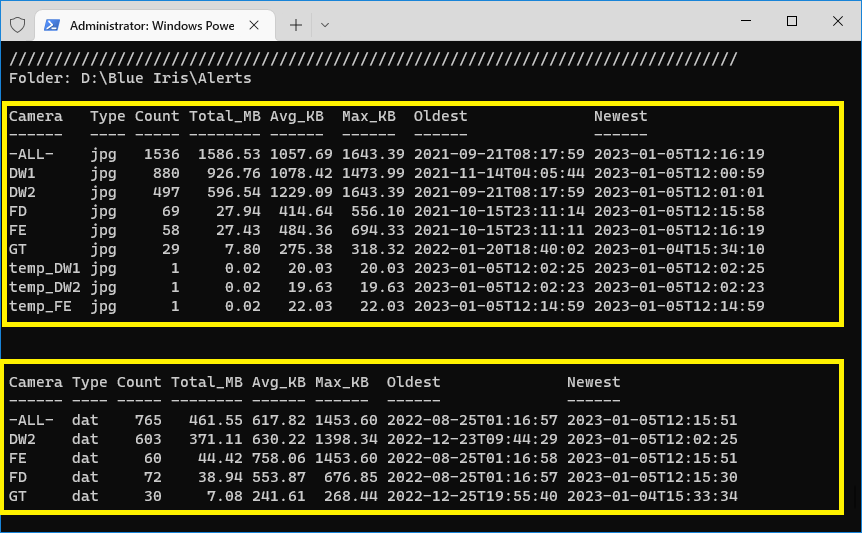Click the total value 1586.53

tap(229, 154)
